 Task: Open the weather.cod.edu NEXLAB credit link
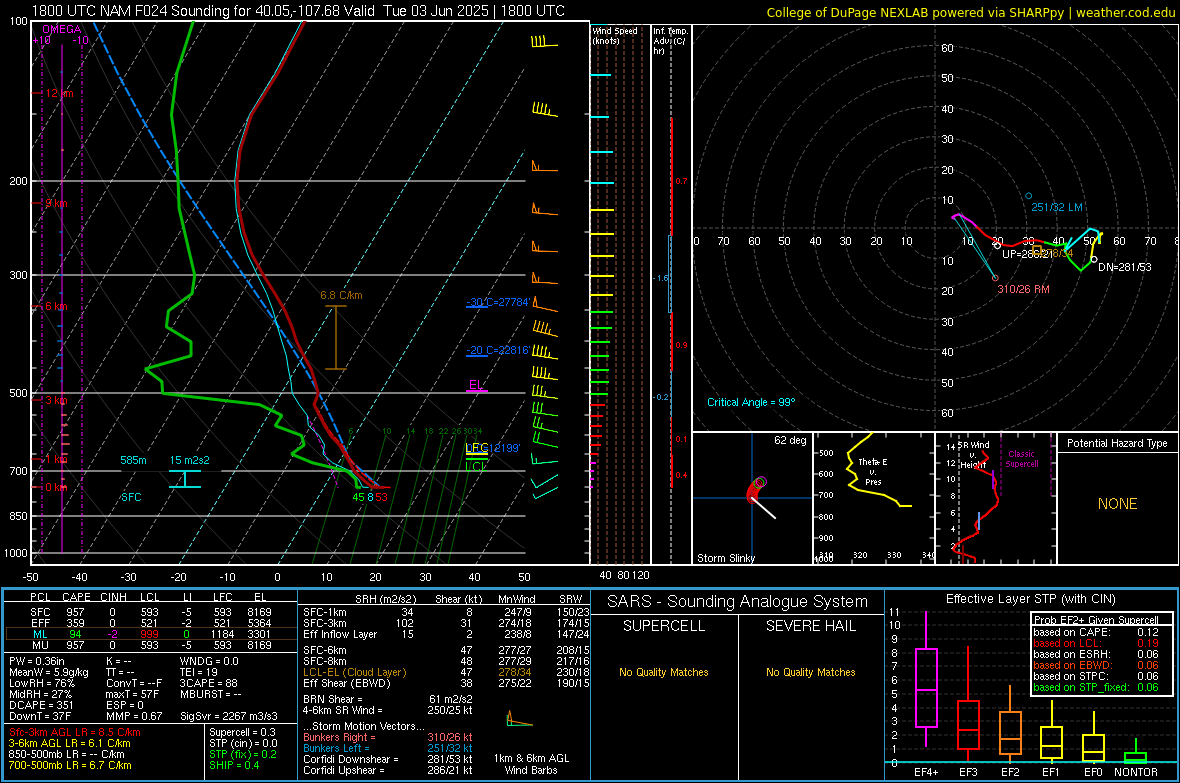point(970,12)
